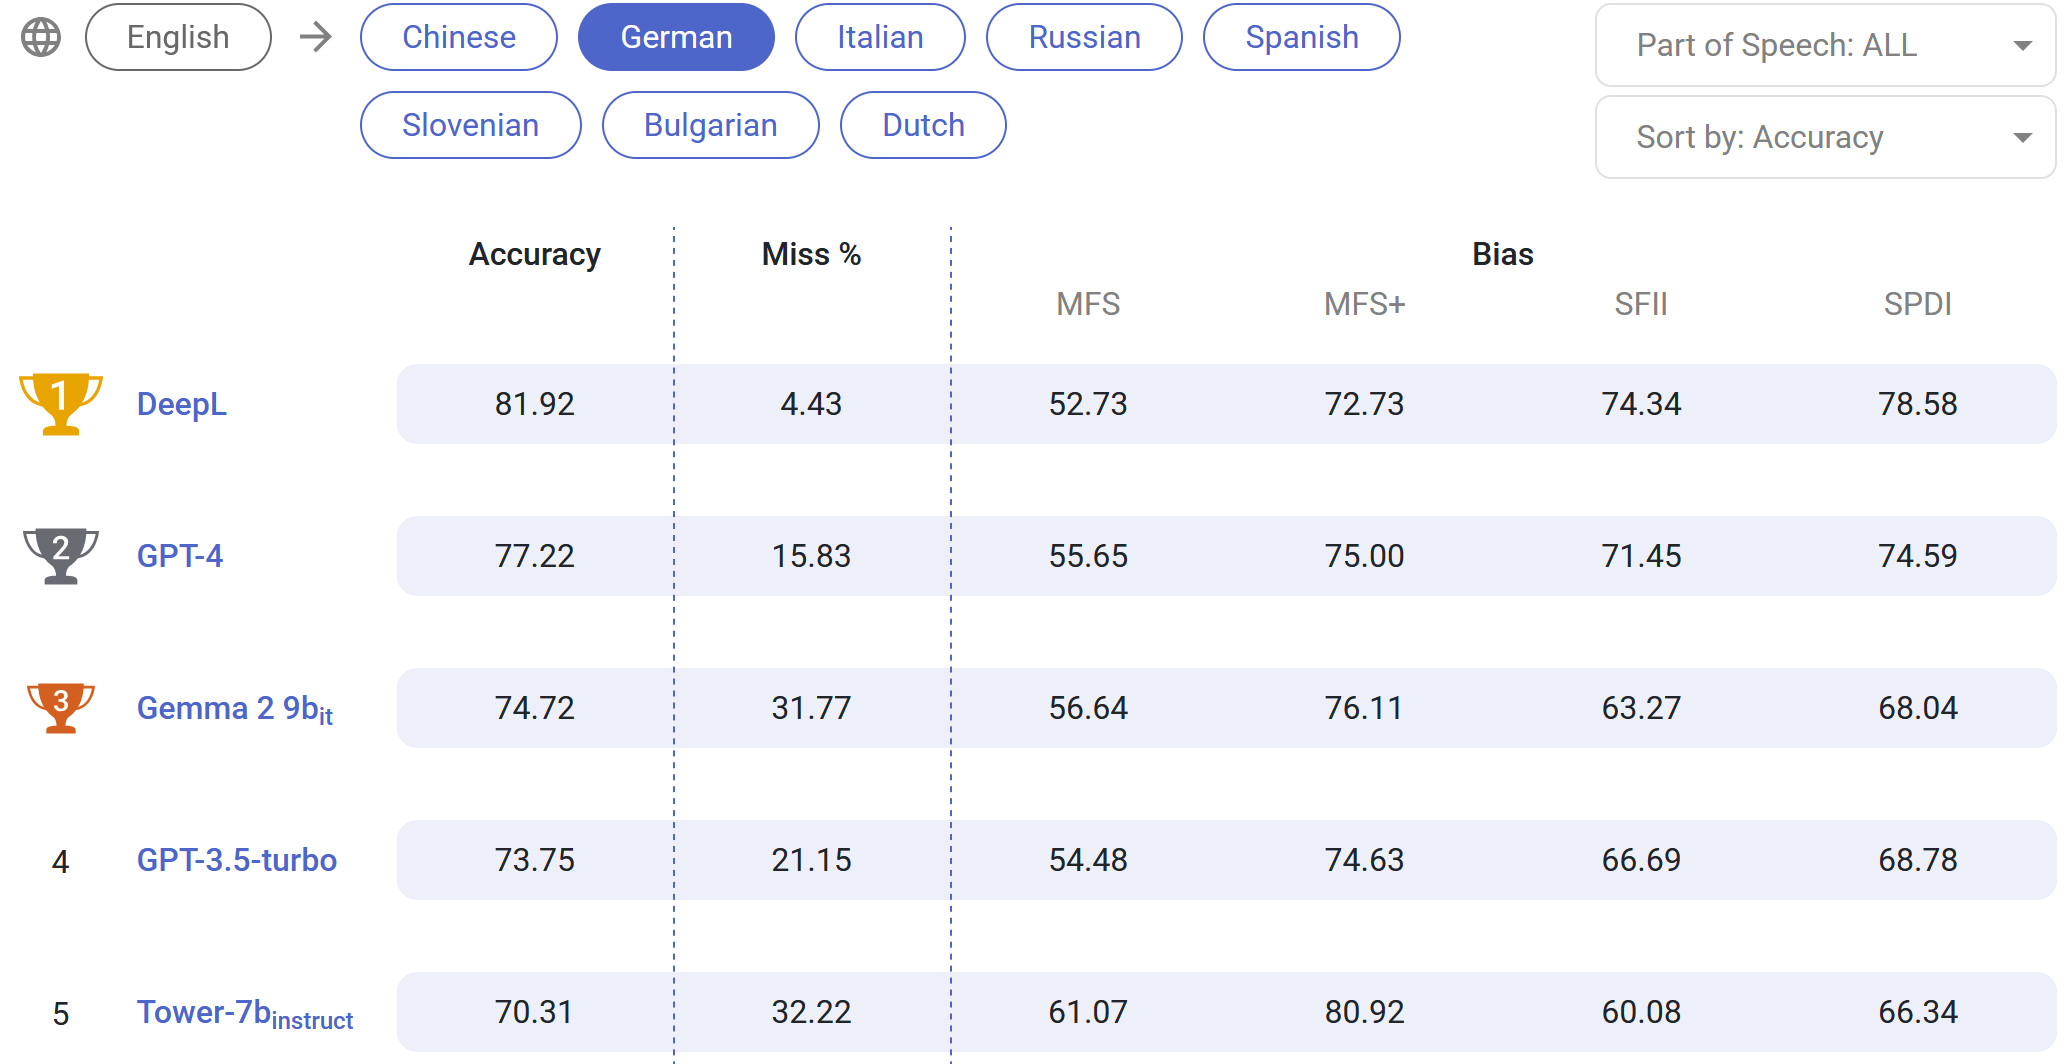The image size is (2067, 1064).
Task: Open the Part of Speech dropdown
Action: coord(1825,46)
